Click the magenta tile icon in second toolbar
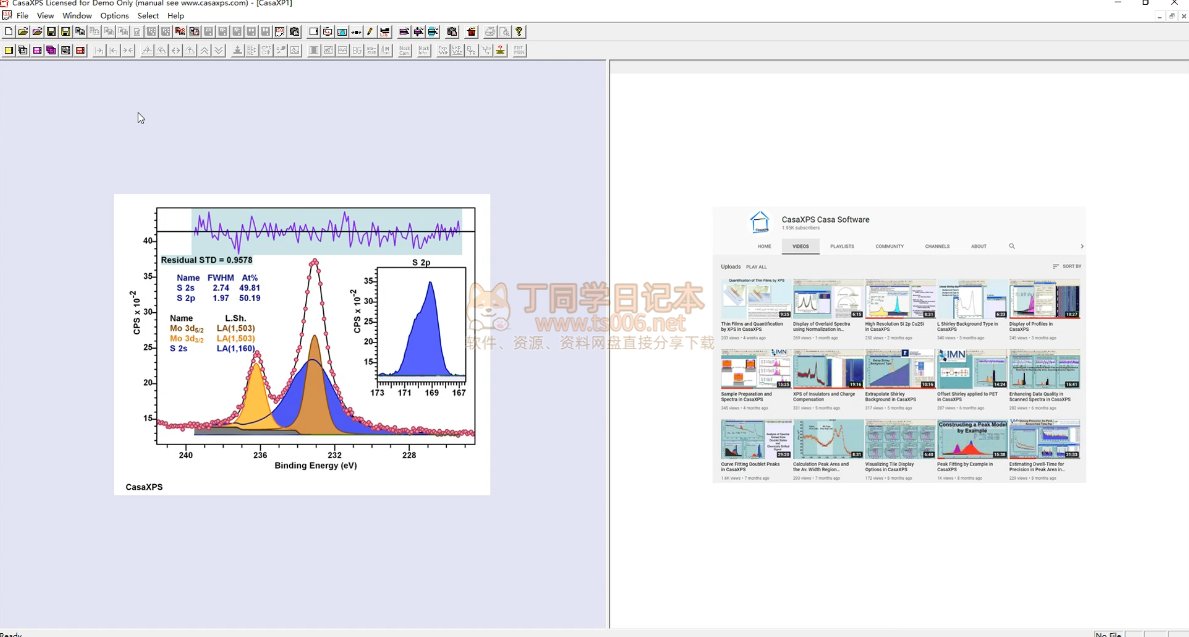 point(37,50)
